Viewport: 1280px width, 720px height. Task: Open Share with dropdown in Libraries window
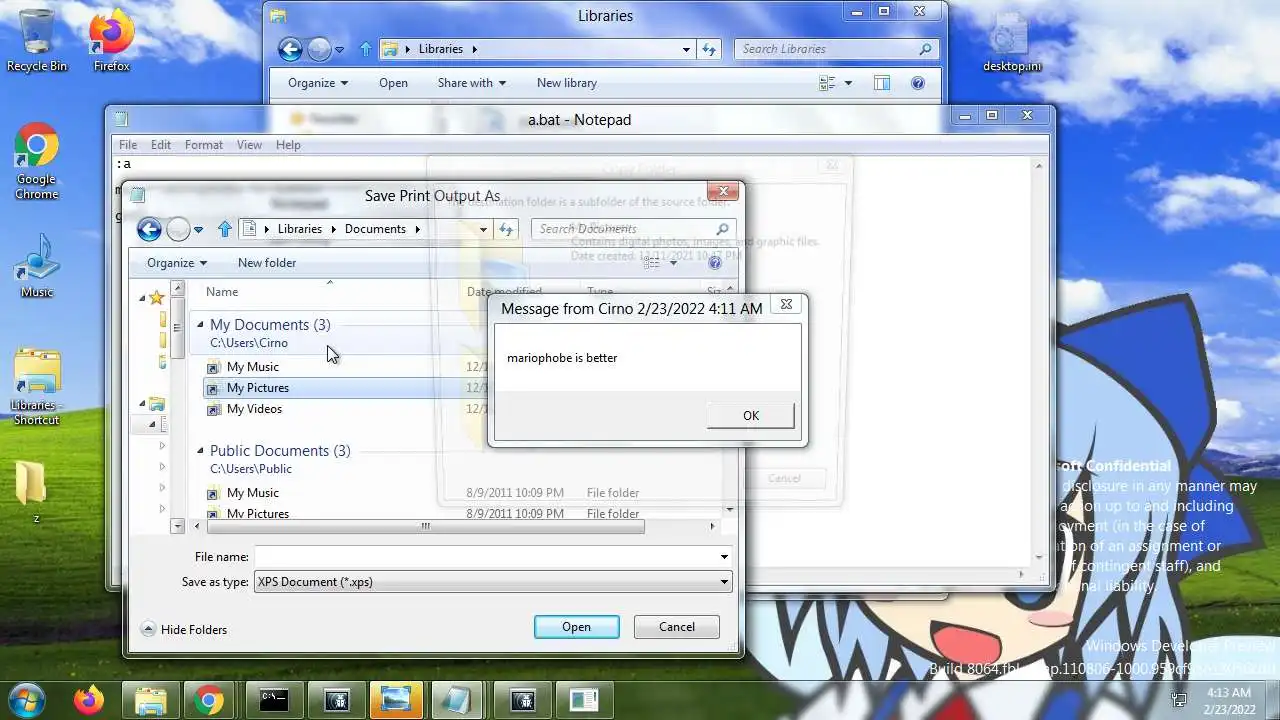472,83
